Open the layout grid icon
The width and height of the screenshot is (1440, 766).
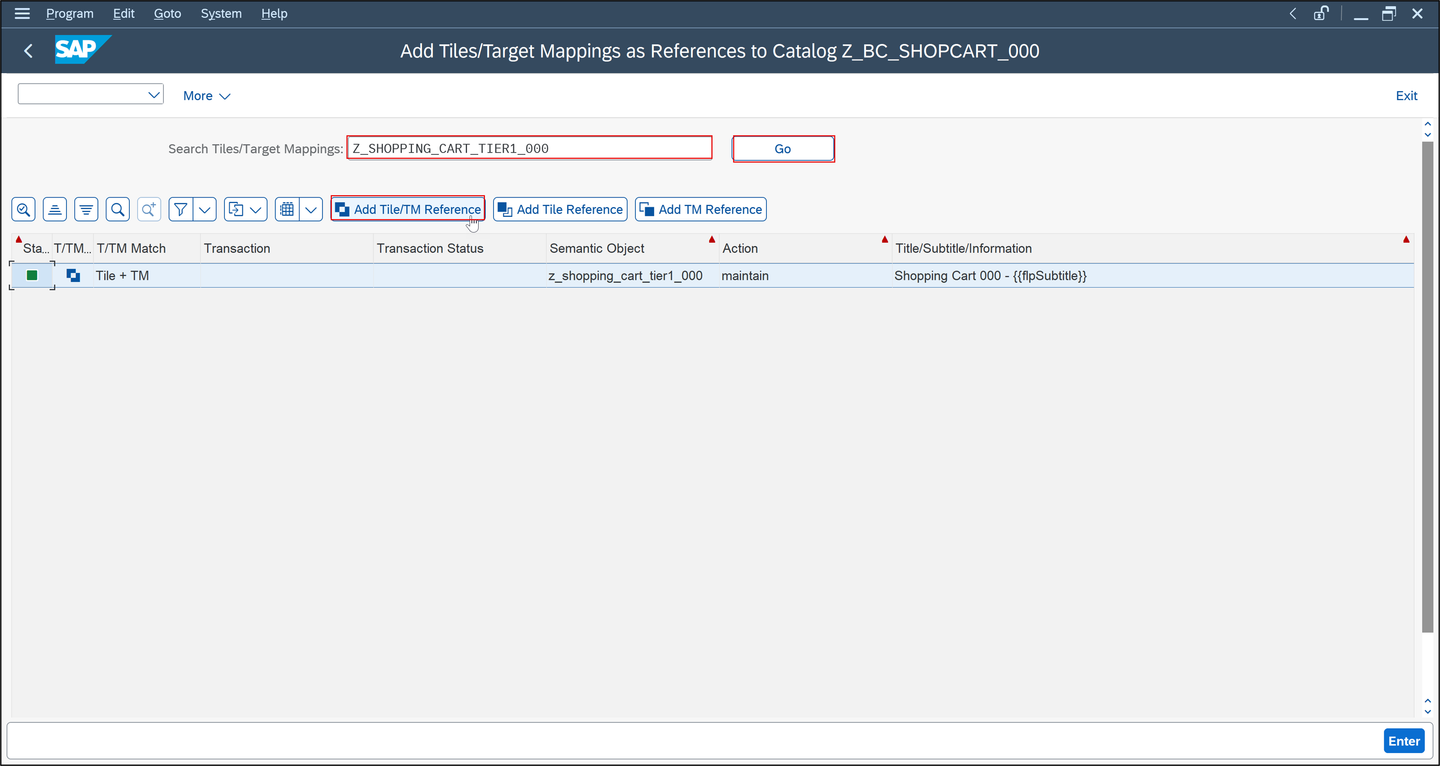point(287,209)
